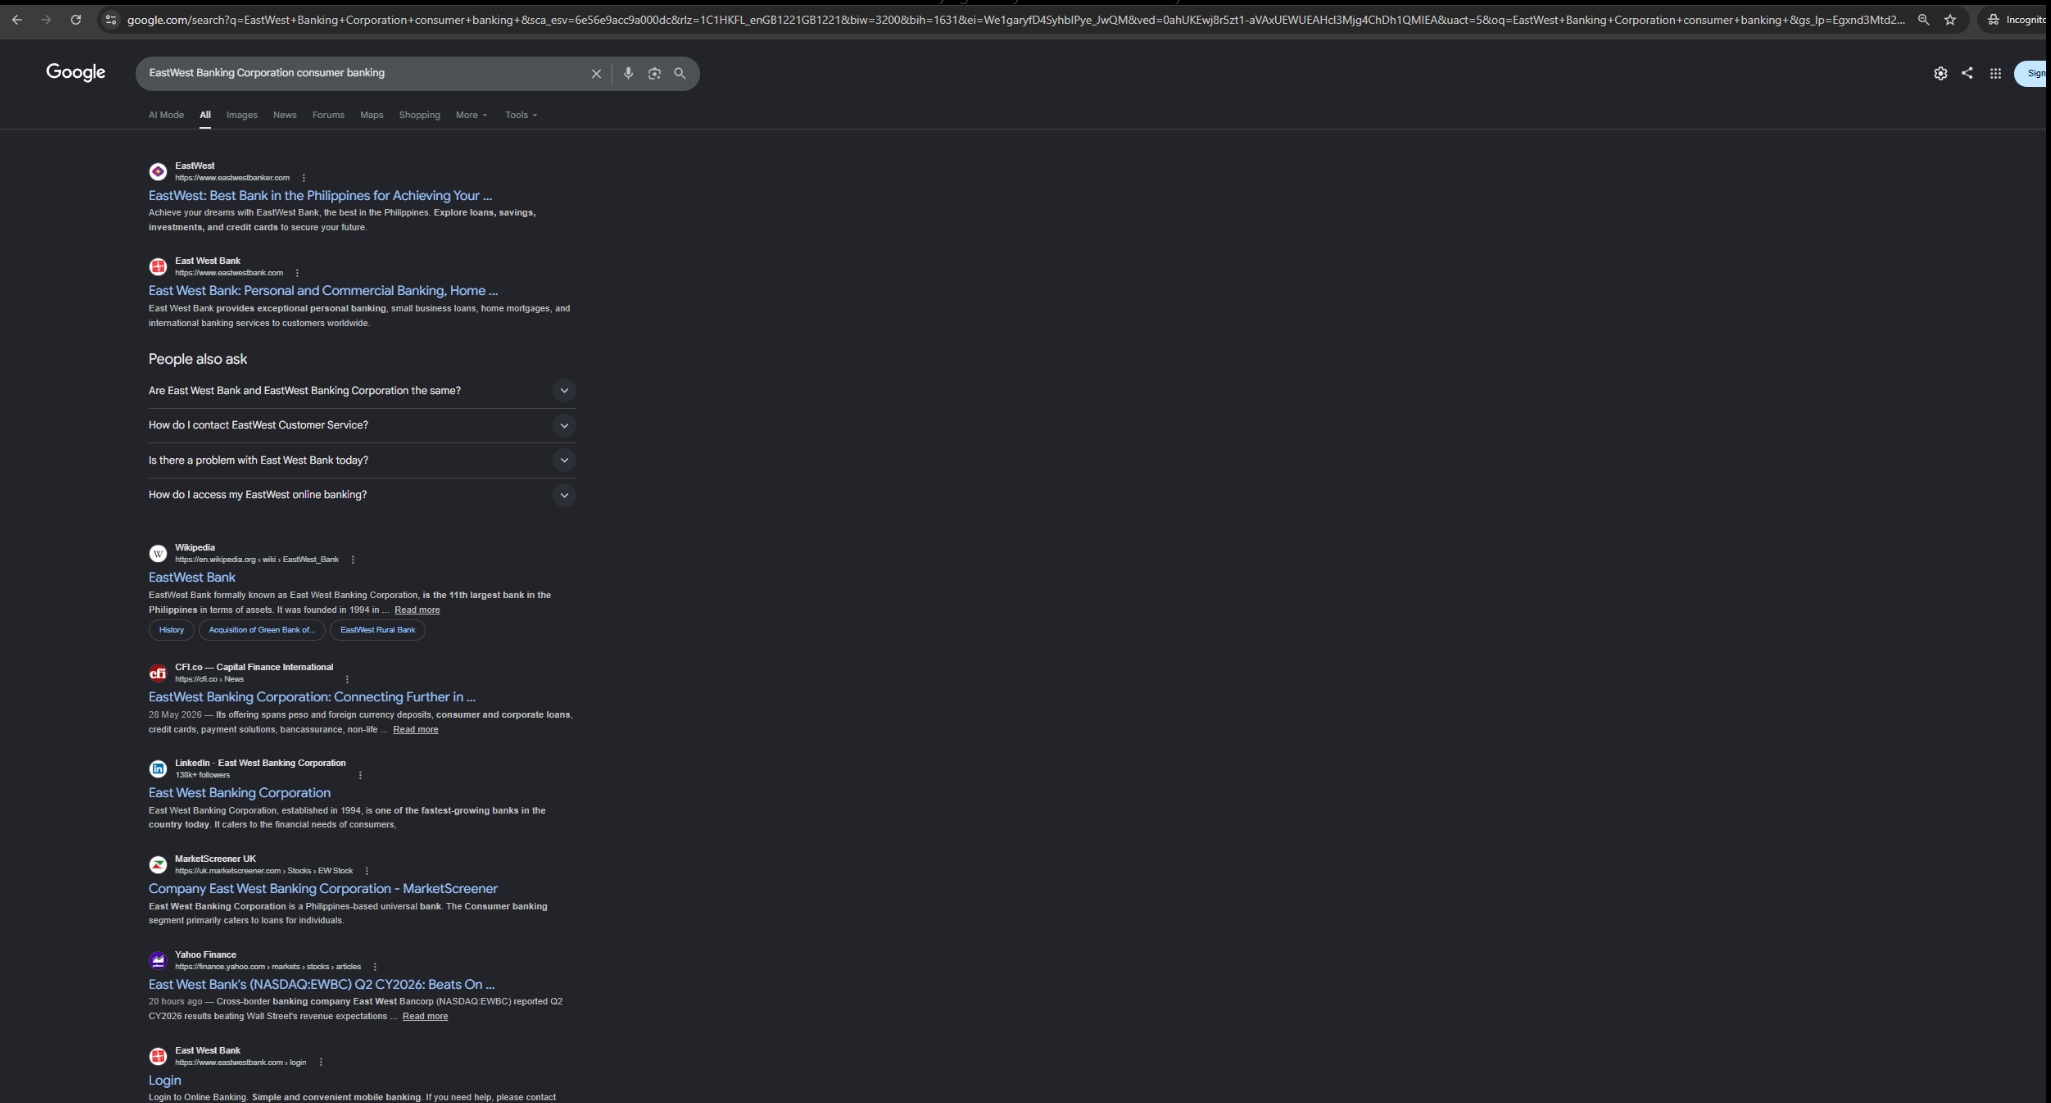The image size is (2051, 1103).
Task: Expand 'Are East West Bank and EastWest Banking Corporation the same?'
Action: 362,391
